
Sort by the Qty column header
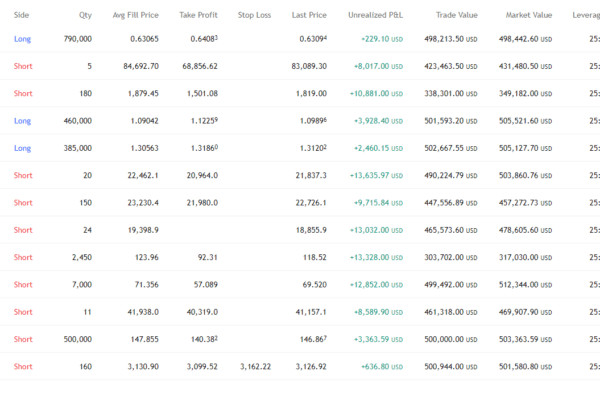tap(85, 15)
